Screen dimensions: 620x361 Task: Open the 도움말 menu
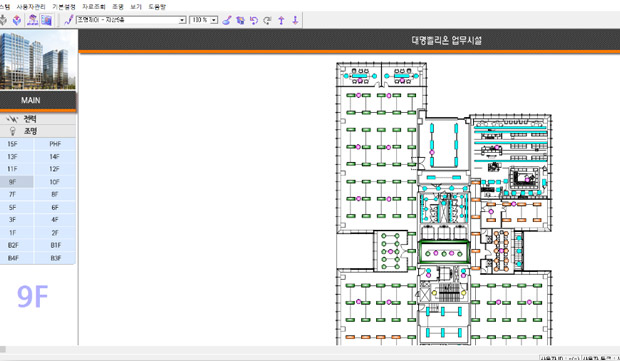click(x=157, y=7)
